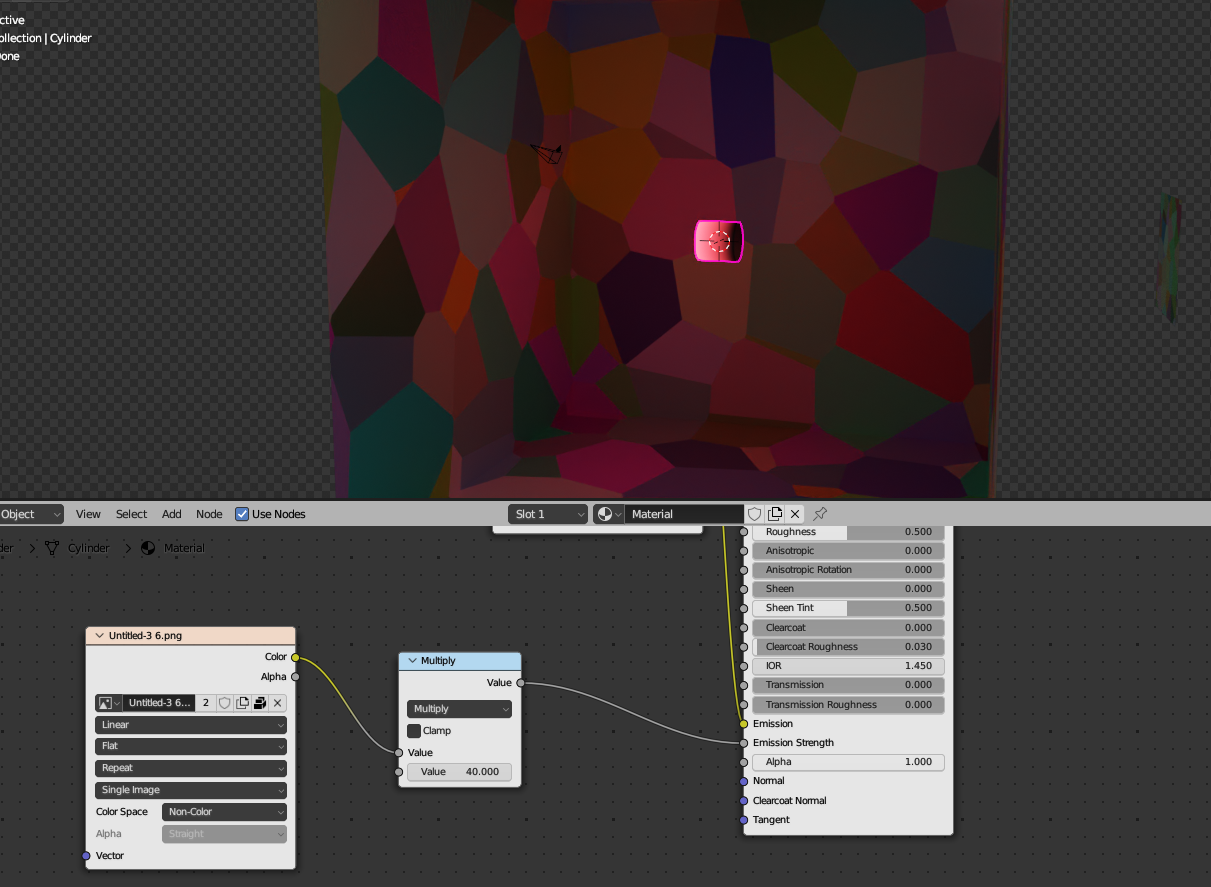Viewport: 1211px width, 887px height.
Task: Click the Normal input socket
Action: pyautogui.click(x=744, y=781)
